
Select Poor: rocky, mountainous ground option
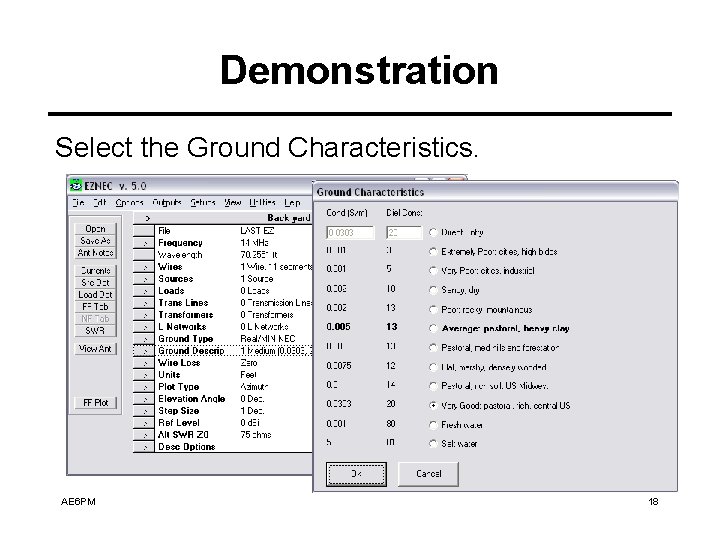(x=433, y=309)
